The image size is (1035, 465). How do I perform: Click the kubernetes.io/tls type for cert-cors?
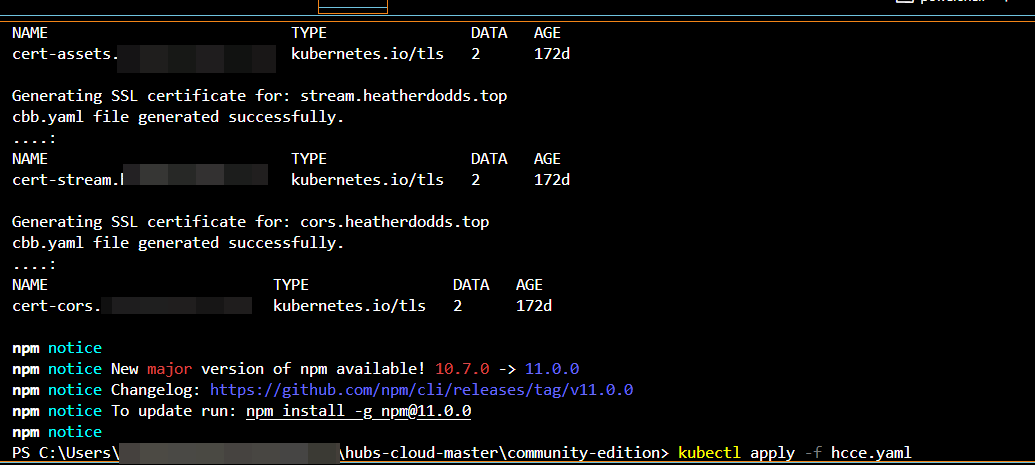pos(349,305)
